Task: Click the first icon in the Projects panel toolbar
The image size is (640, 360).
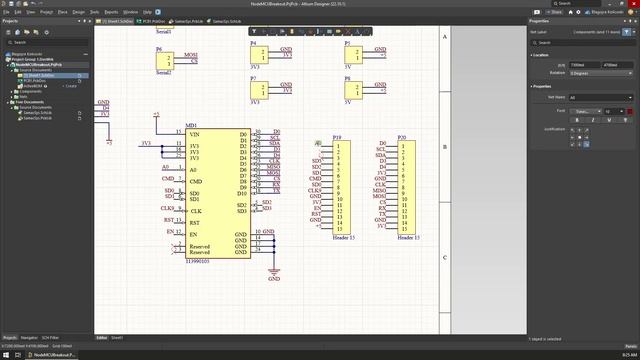Action: pos(8,32)
